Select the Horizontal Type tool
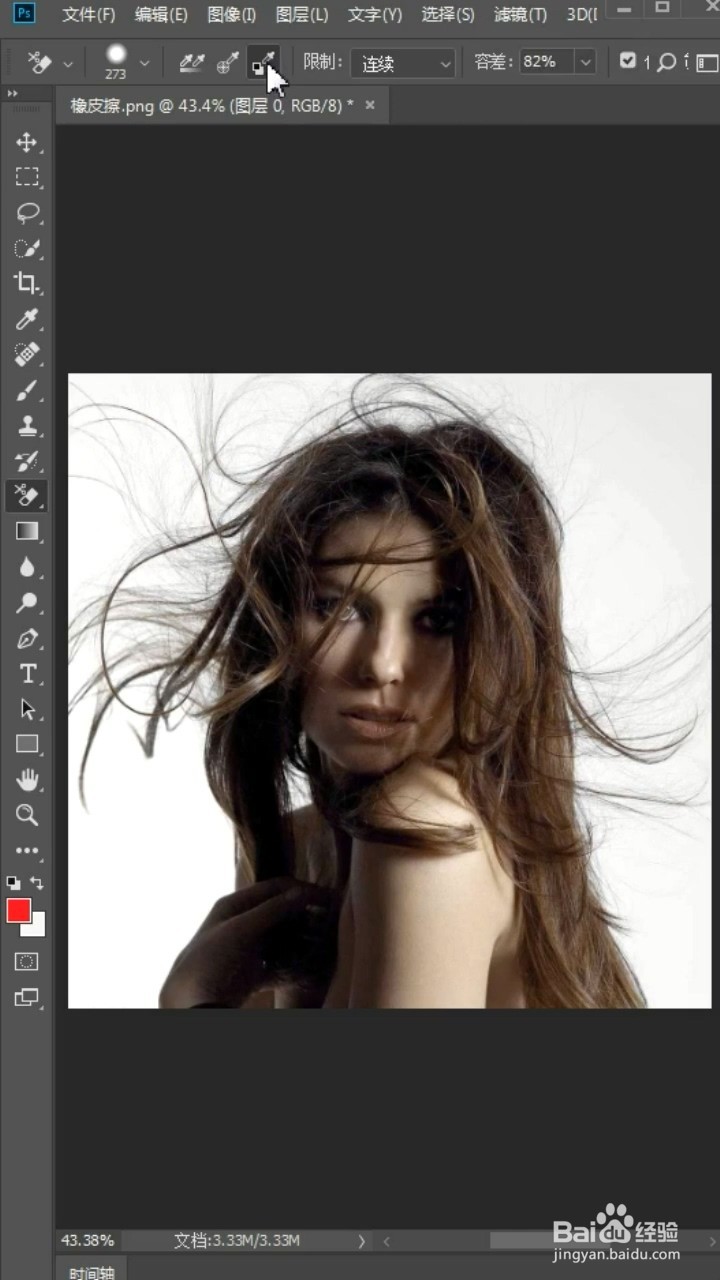The height and width of the screenshot is (1280, 720). coord(27,673)
